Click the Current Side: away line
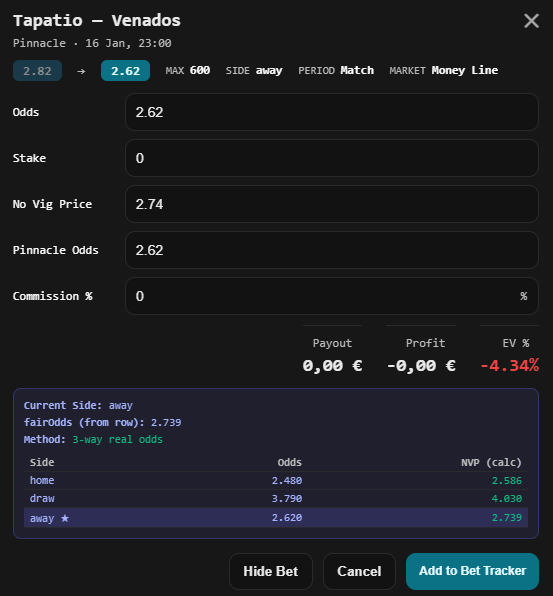This screenshot has height=596, width=553. [78, 406]
